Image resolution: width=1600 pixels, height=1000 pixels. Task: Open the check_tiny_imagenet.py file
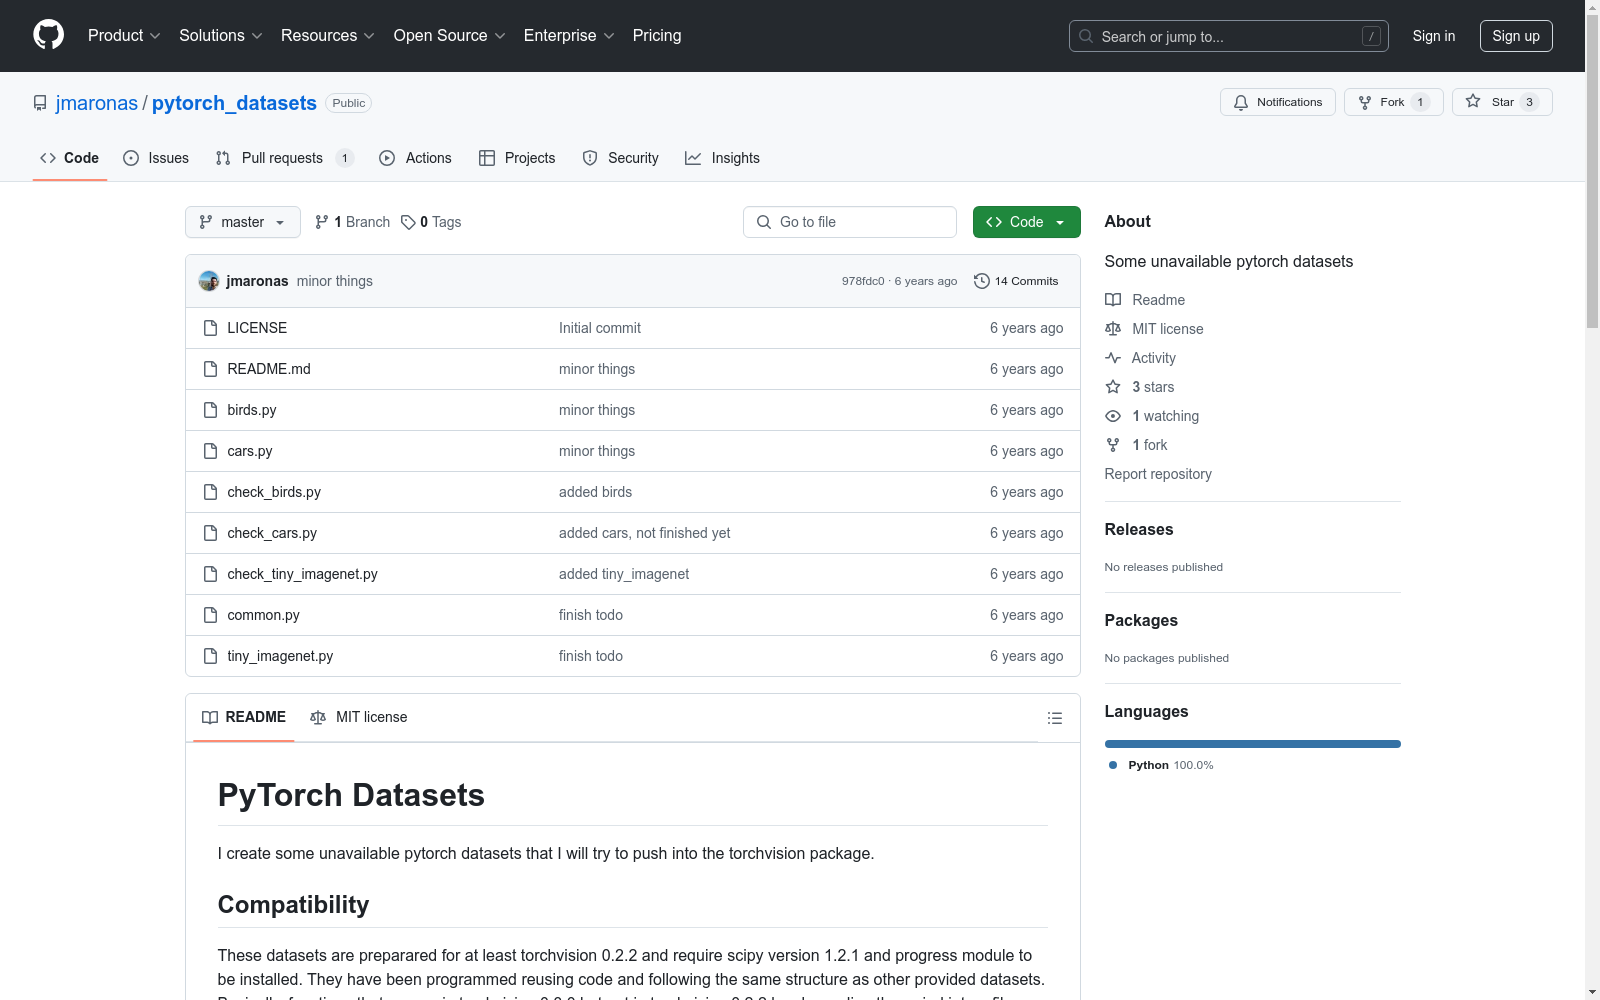(303, 574)
